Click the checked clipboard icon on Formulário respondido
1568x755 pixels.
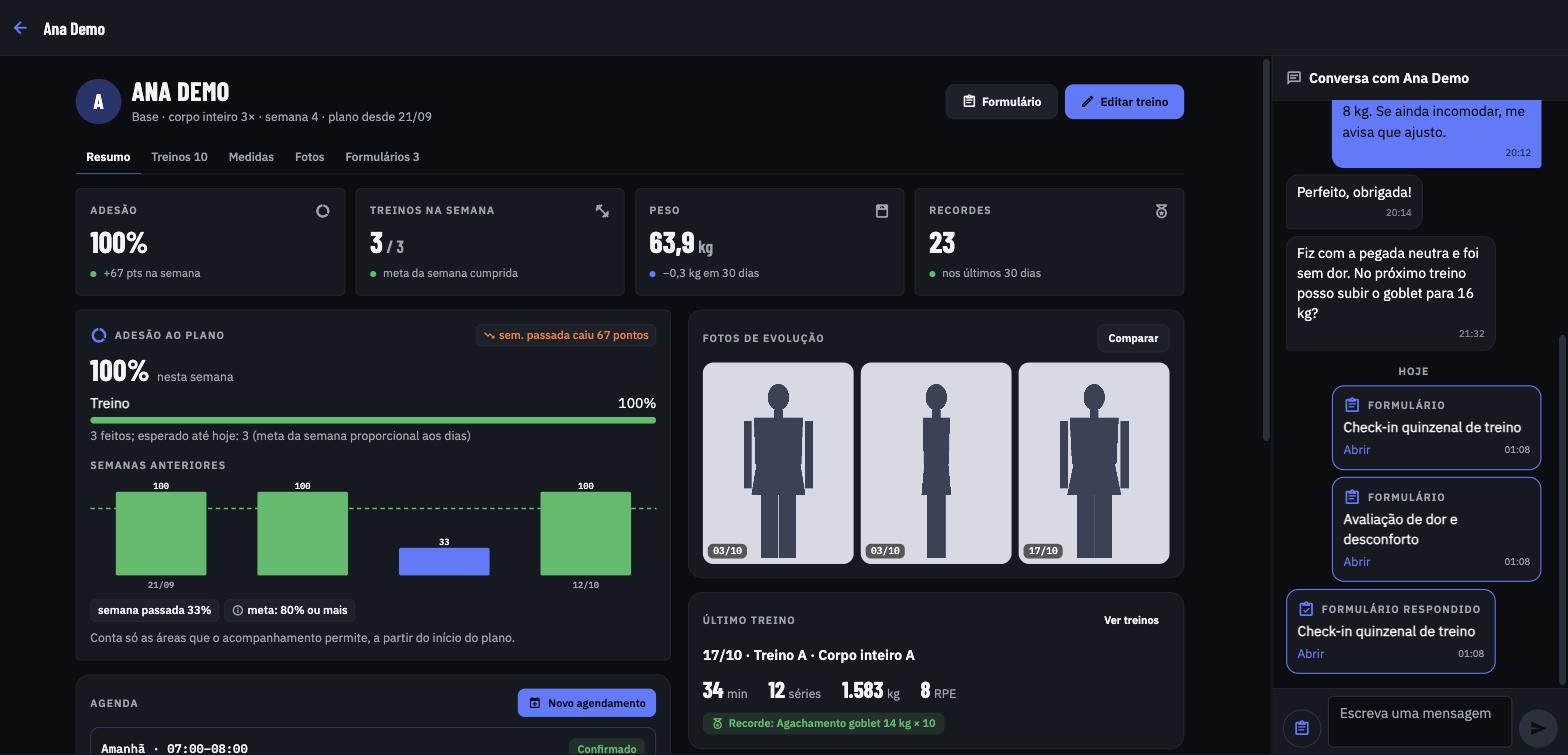pyautogui.click(x=1306, y=609)
